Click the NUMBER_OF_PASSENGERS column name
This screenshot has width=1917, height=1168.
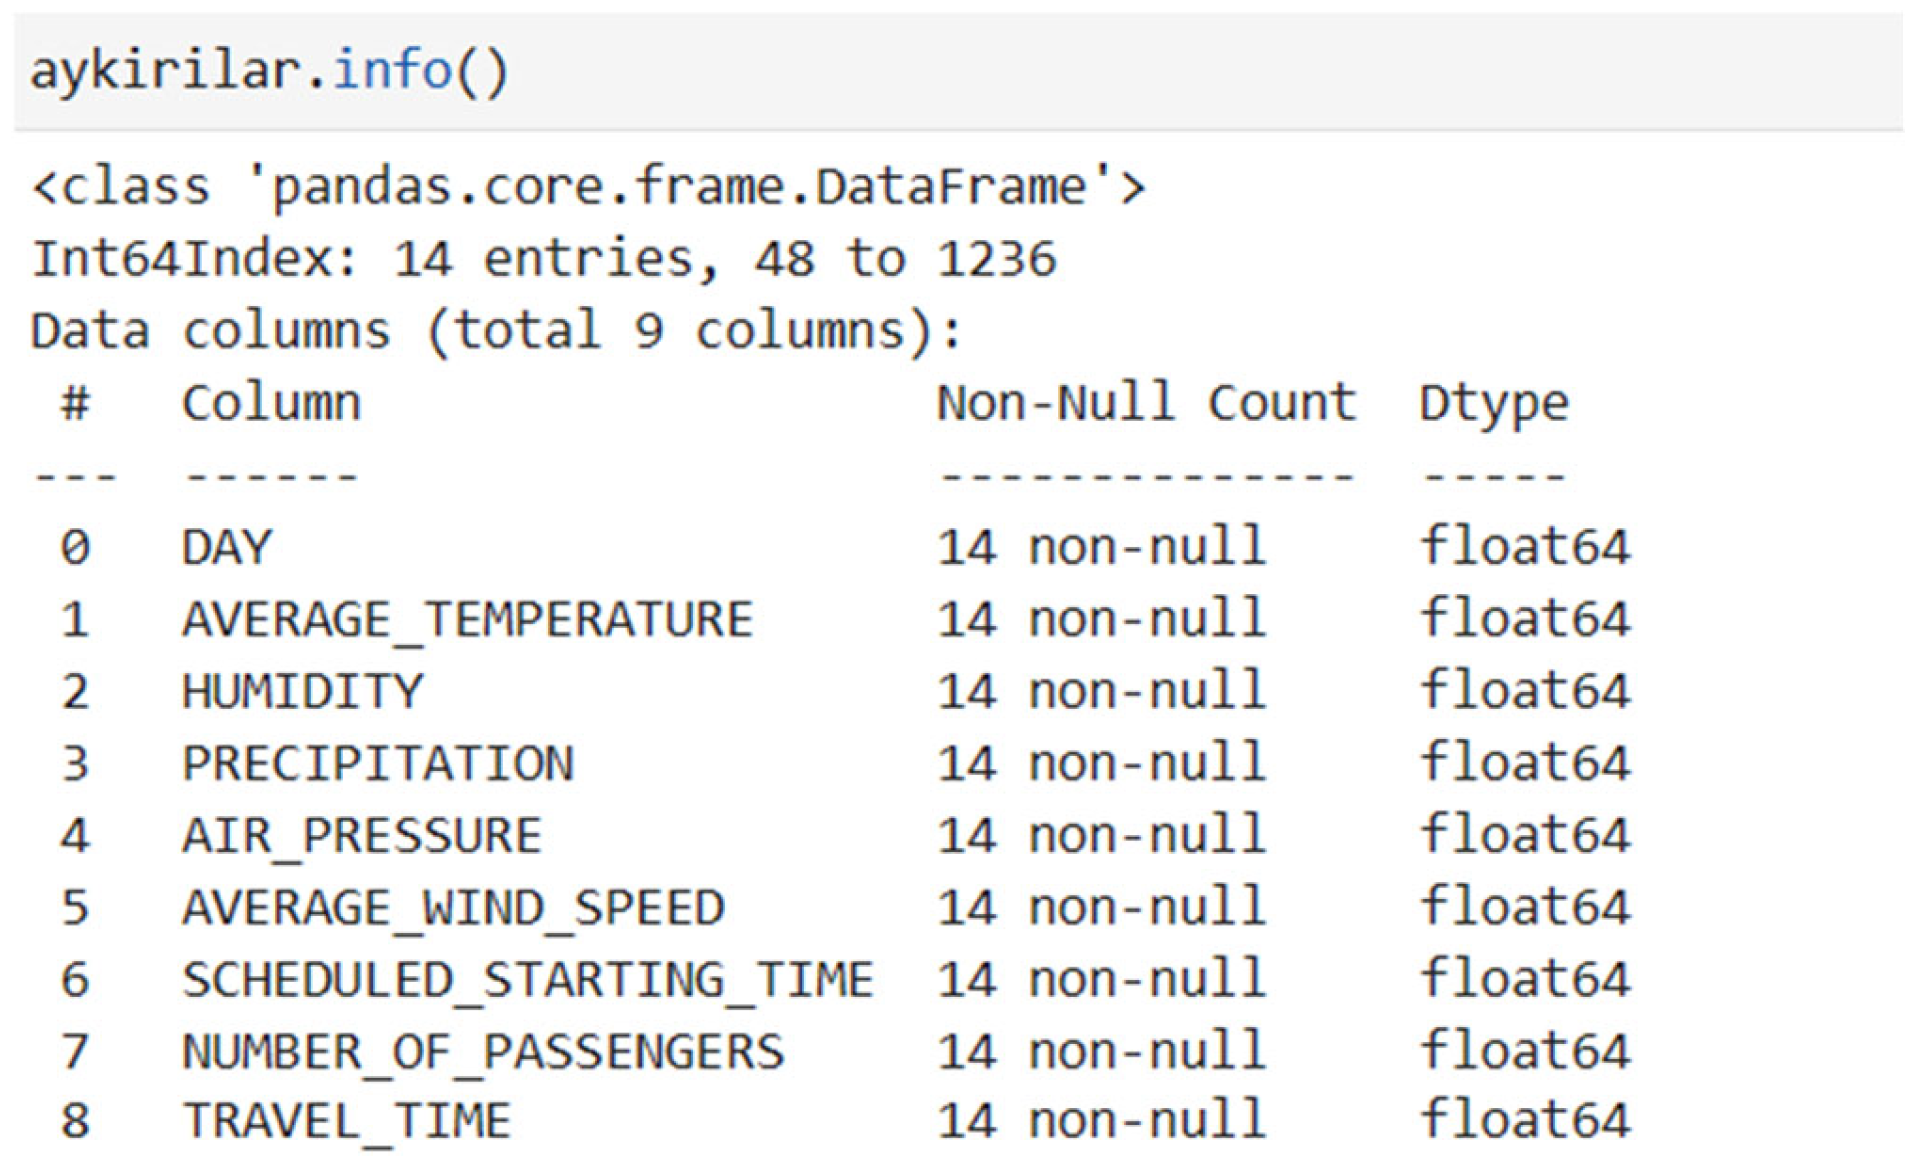tap(483, 1051)
